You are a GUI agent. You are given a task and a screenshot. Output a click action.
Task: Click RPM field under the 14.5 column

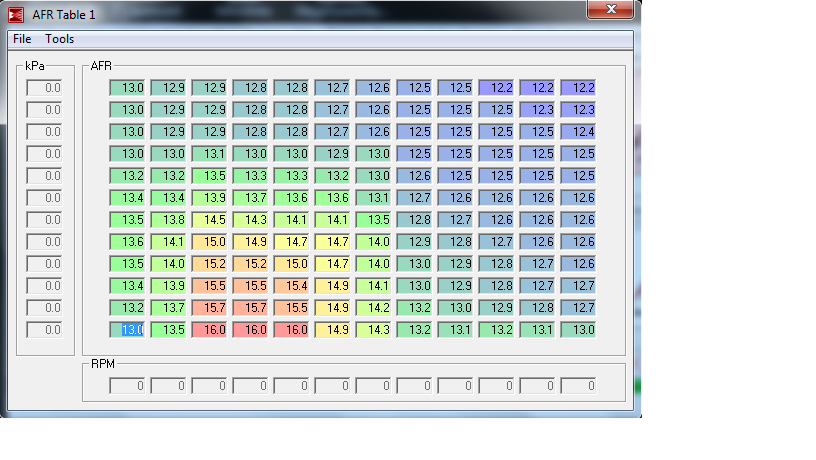(209, 386)
